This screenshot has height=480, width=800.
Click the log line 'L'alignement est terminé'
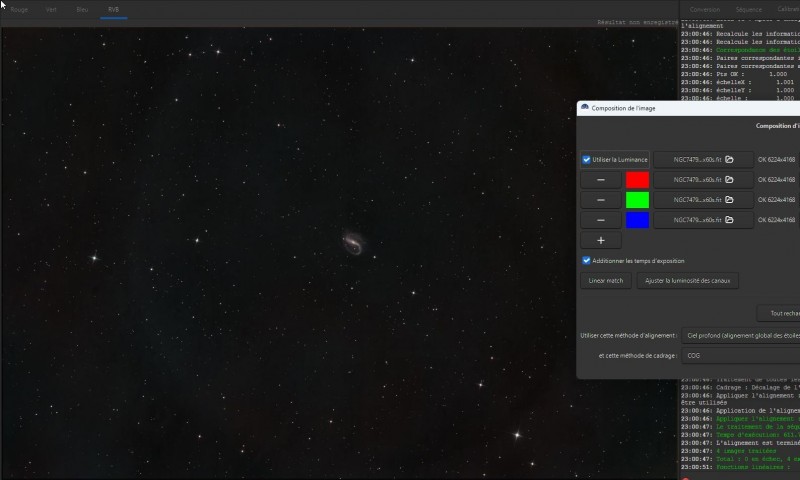point(740,443)
